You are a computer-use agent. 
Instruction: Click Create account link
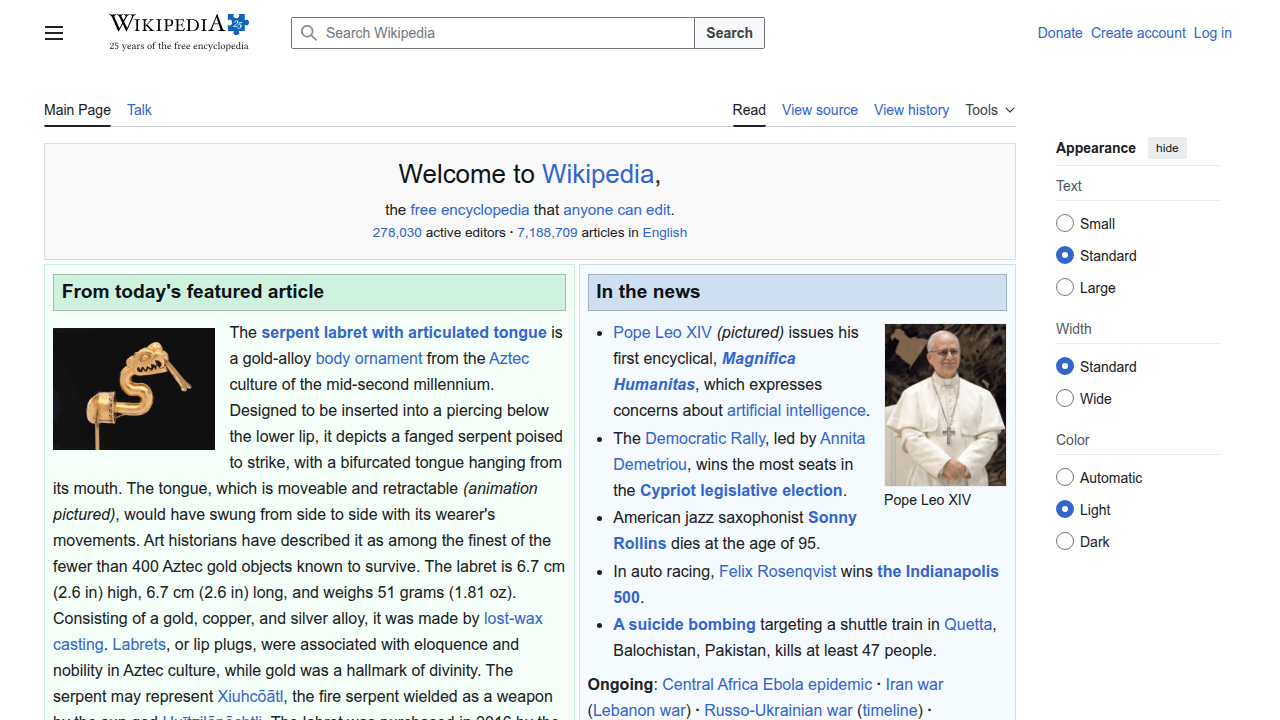pyautogui.click(x=1138, y=33)
